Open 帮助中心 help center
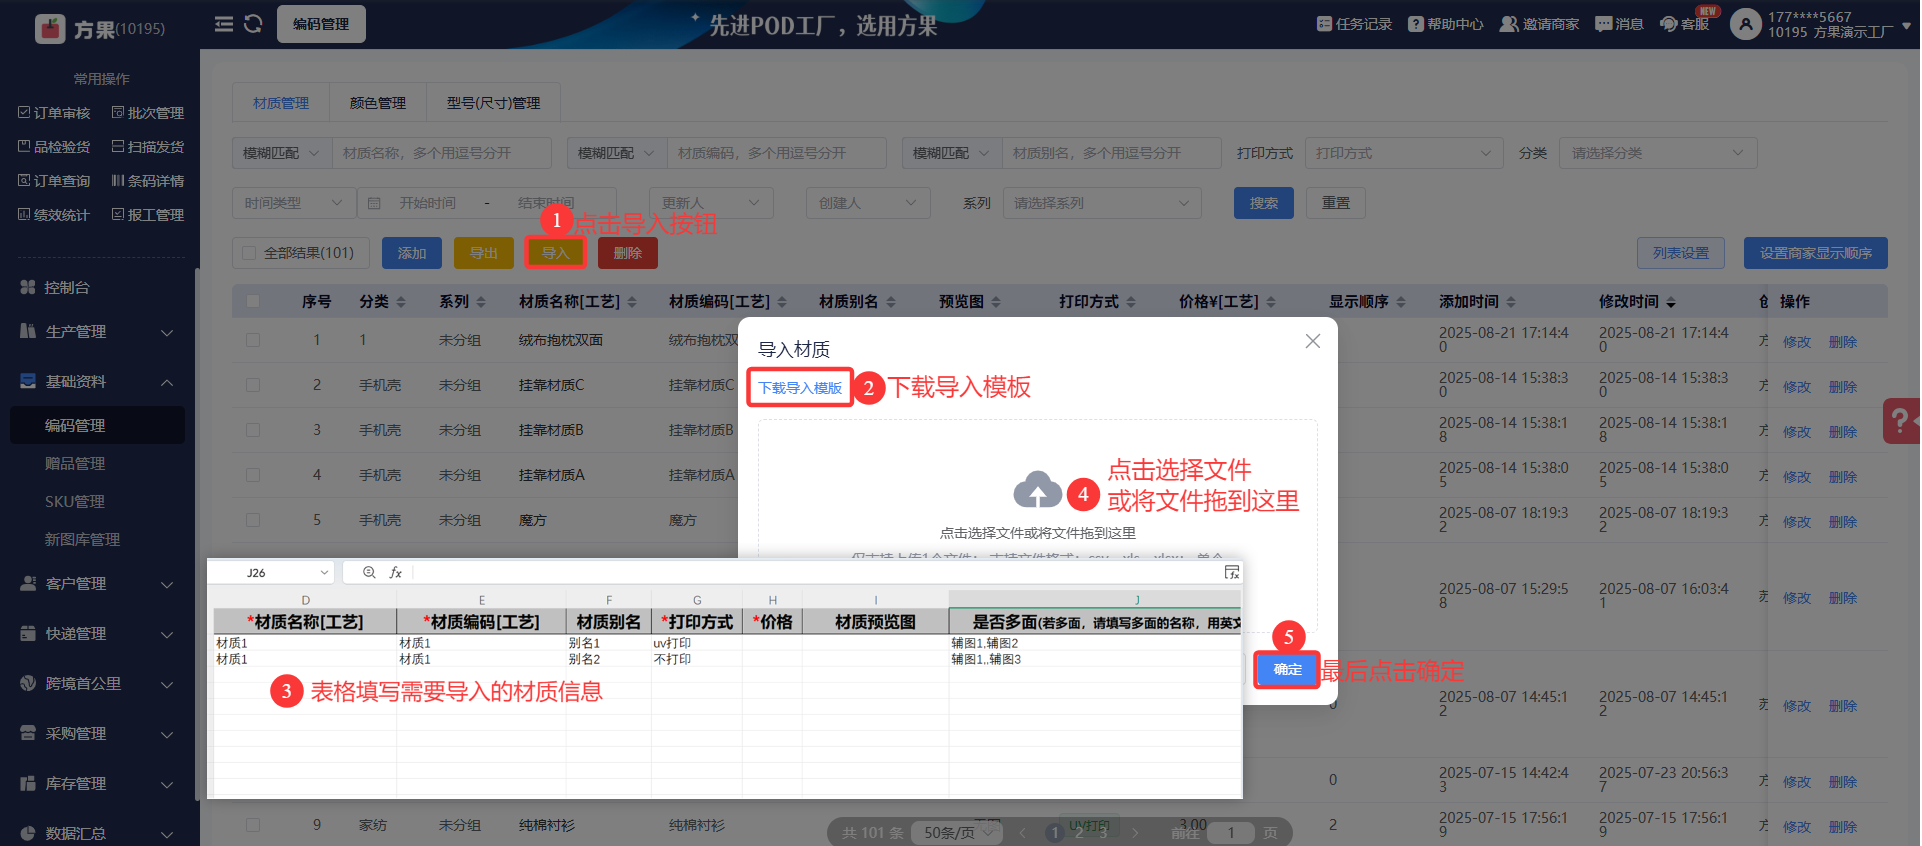 (1446, 24)
